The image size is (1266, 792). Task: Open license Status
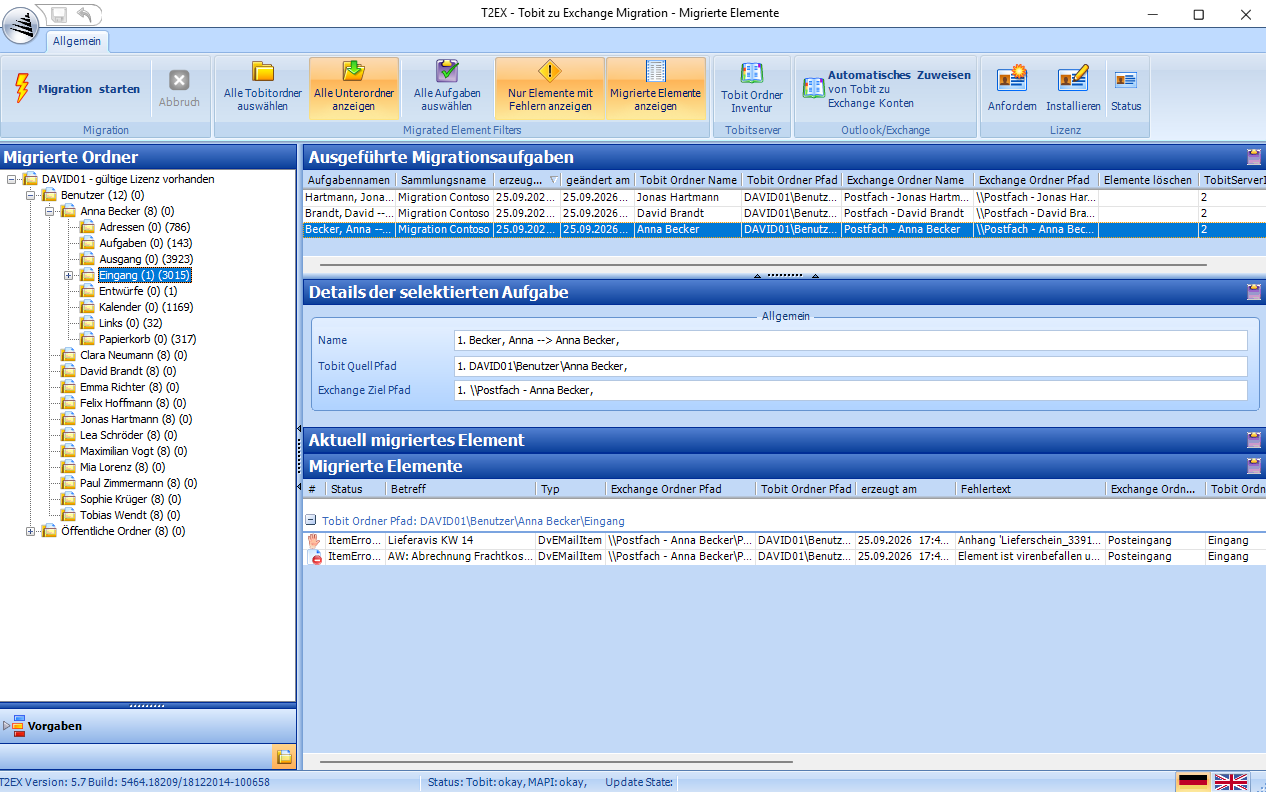(x=1126, y=88)
